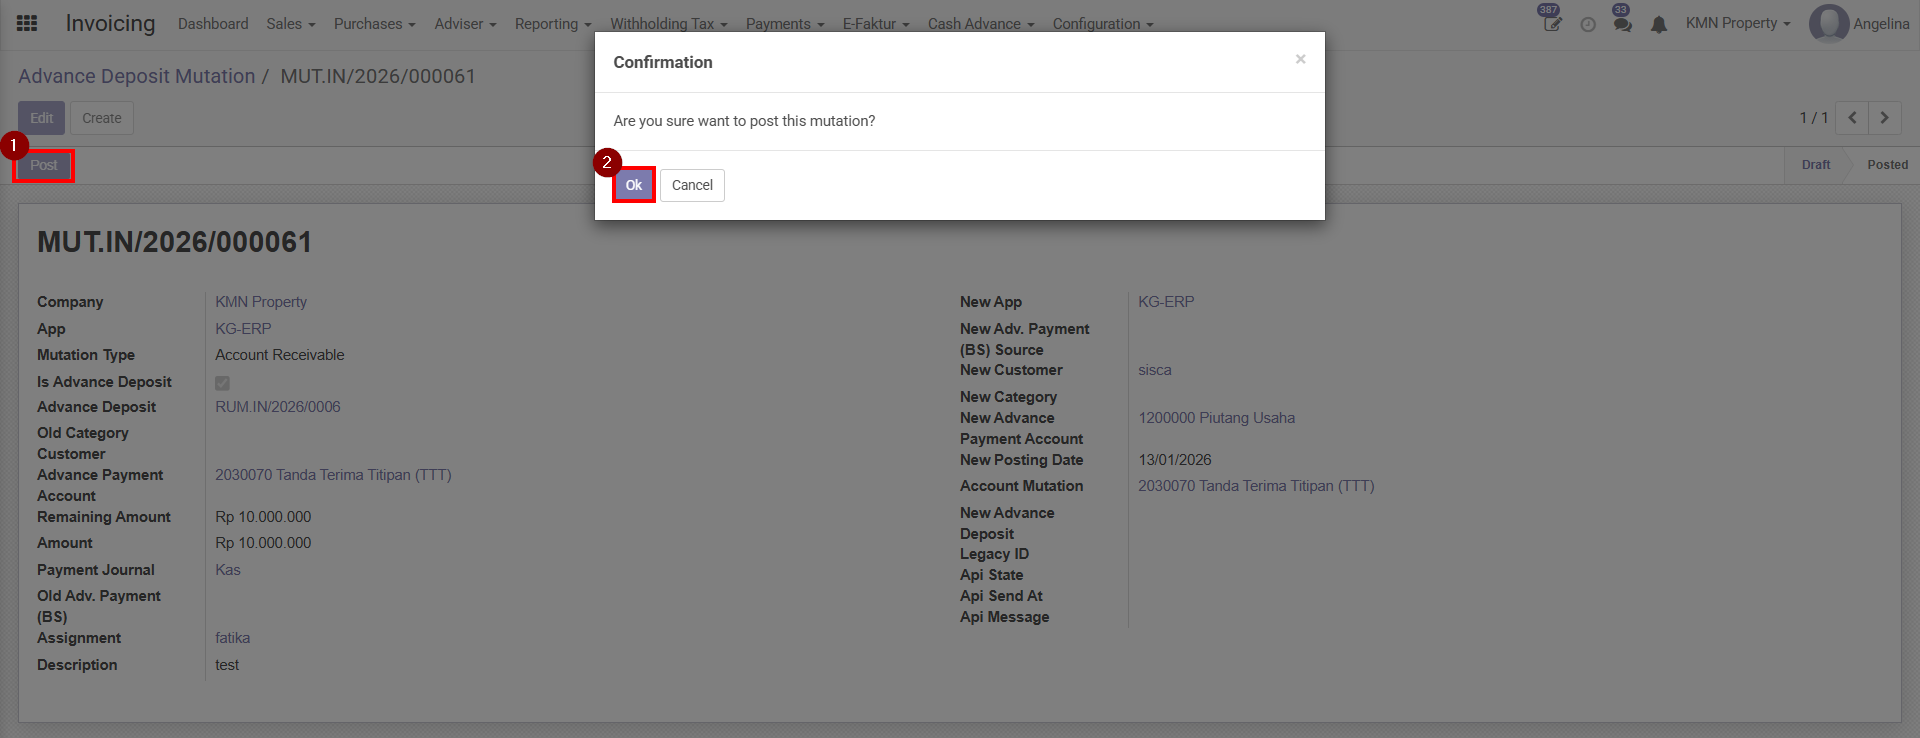Open the apps grid menu icon
The image size is (1920, 738).
pyautogui.click(x=27, y=23)
